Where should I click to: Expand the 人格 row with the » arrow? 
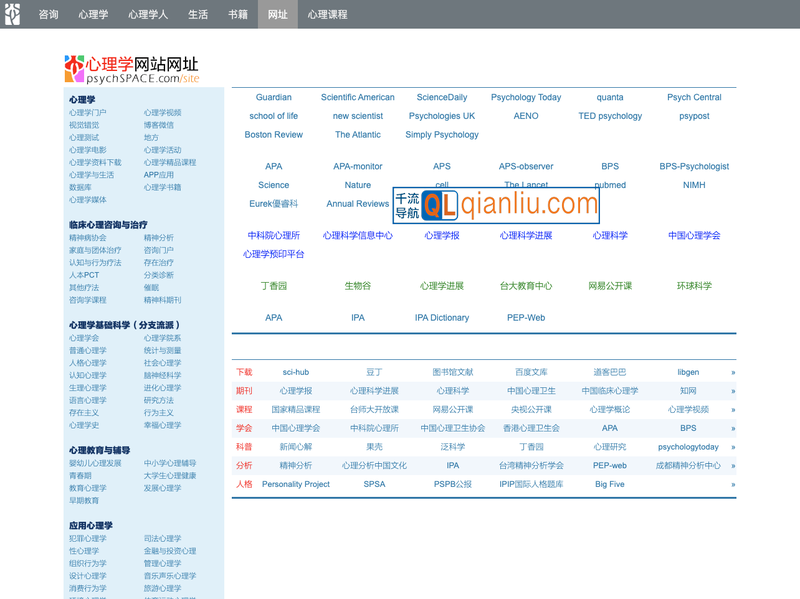732,485
